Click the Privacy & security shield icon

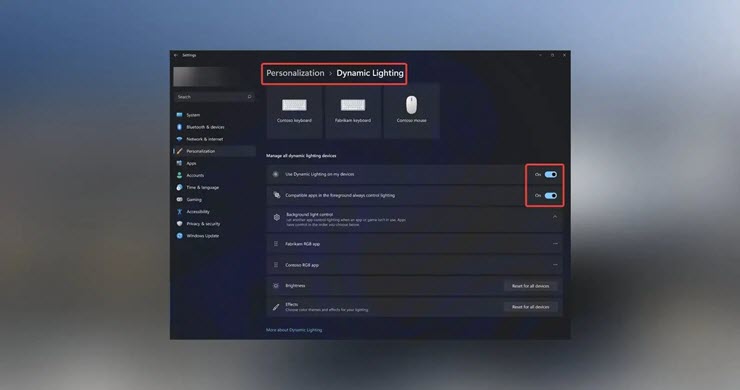pyautogui.click(x=179, y=224)
